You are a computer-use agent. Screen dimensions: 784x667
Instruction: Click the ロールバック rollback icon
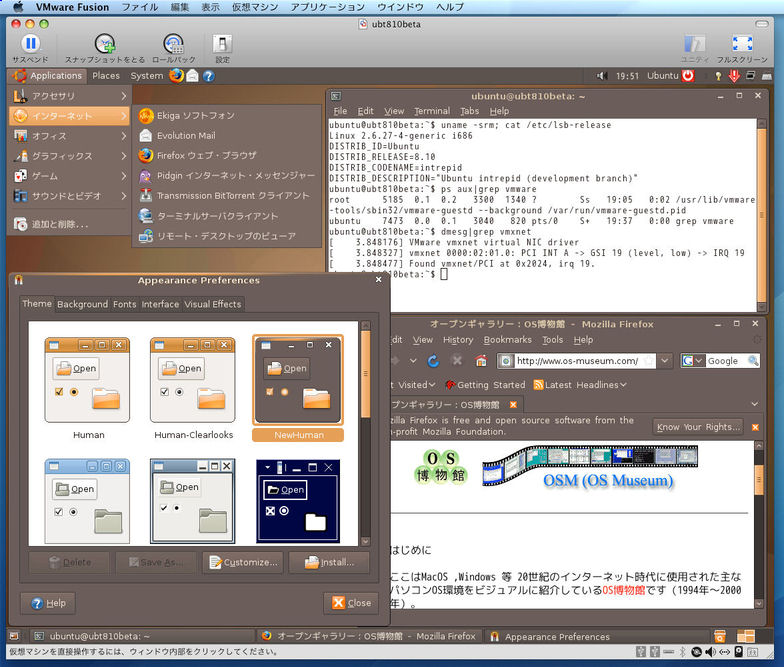pyautogui.click(x=174, y=44)
